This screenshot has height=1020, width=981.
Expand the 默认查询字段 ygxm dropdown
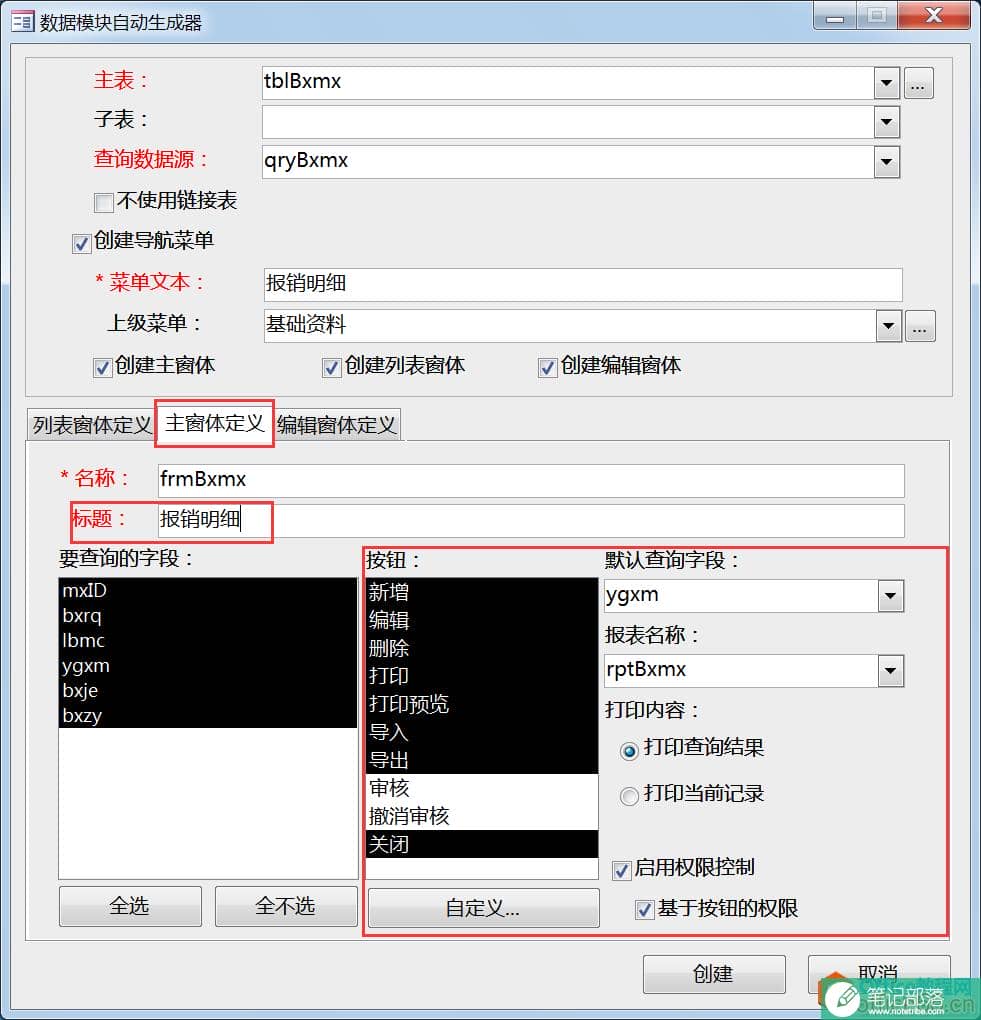(x=891, y=596)
